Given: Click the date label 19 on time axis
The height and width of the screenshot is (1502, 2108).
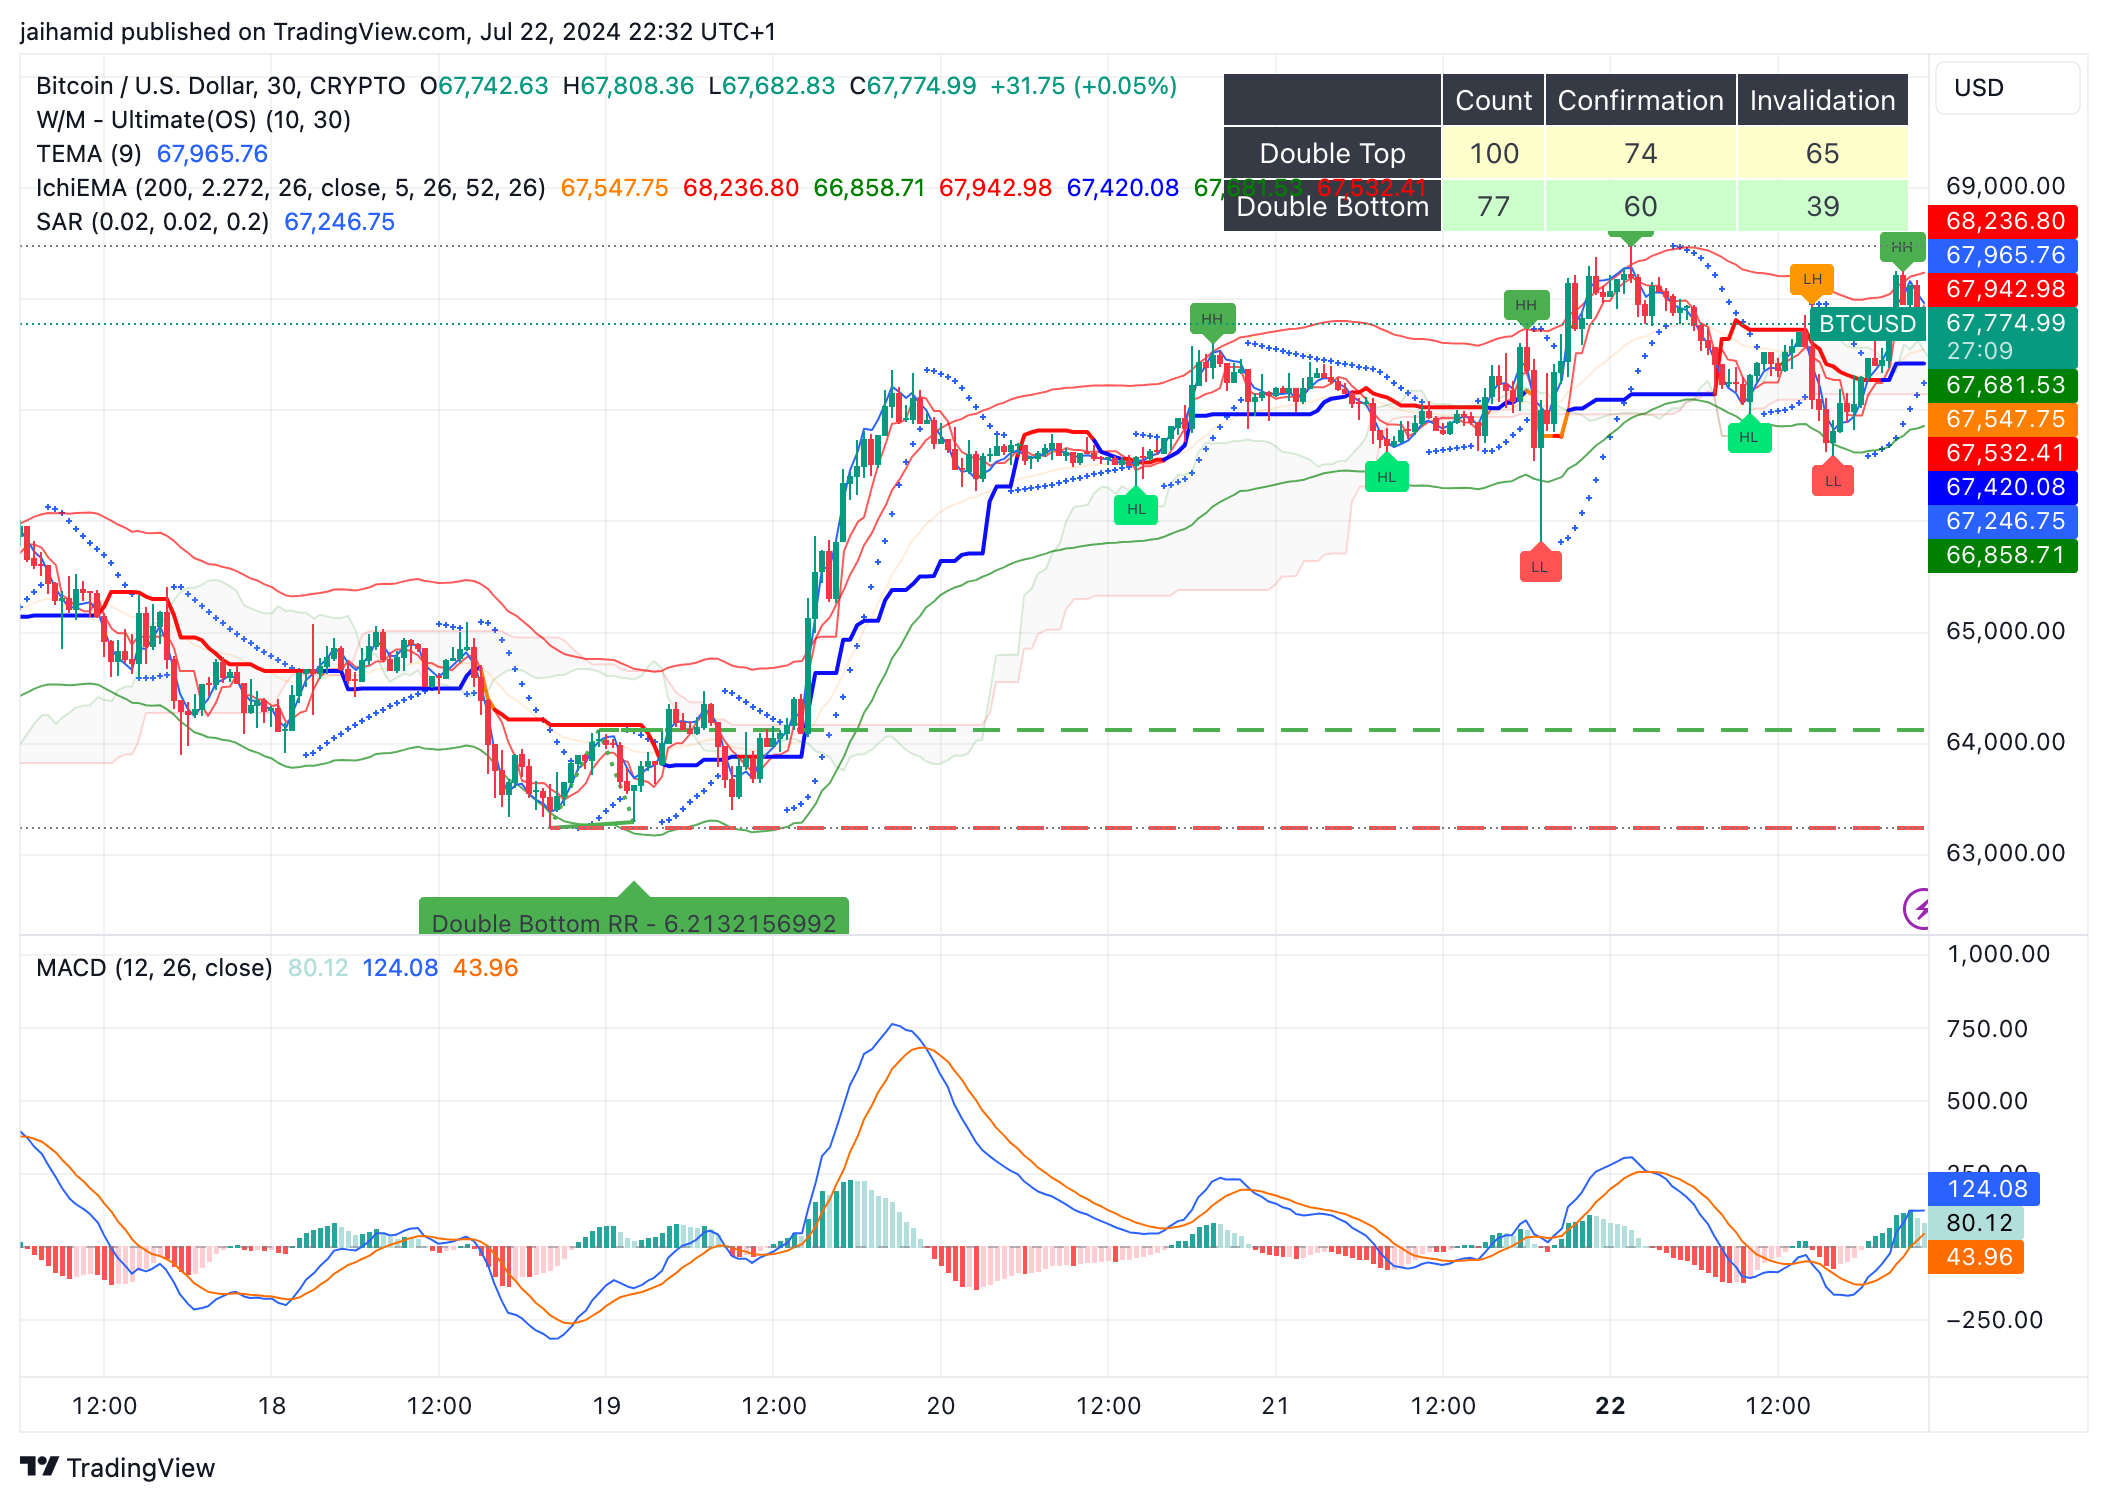Looking at the screenshot, I should click(x=607, y=1406).
